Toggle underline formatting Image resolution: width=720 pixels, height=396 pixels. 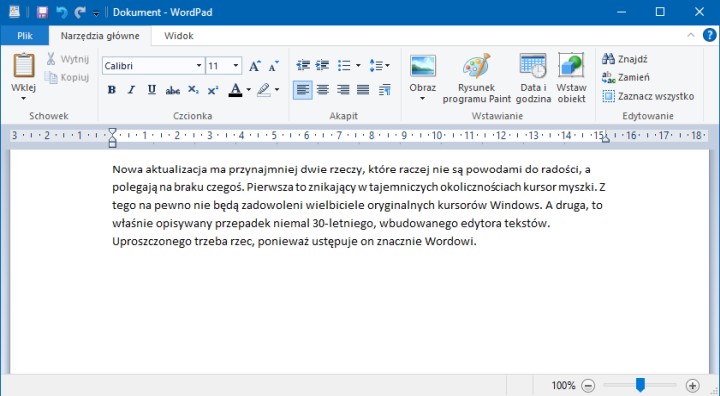152,90
